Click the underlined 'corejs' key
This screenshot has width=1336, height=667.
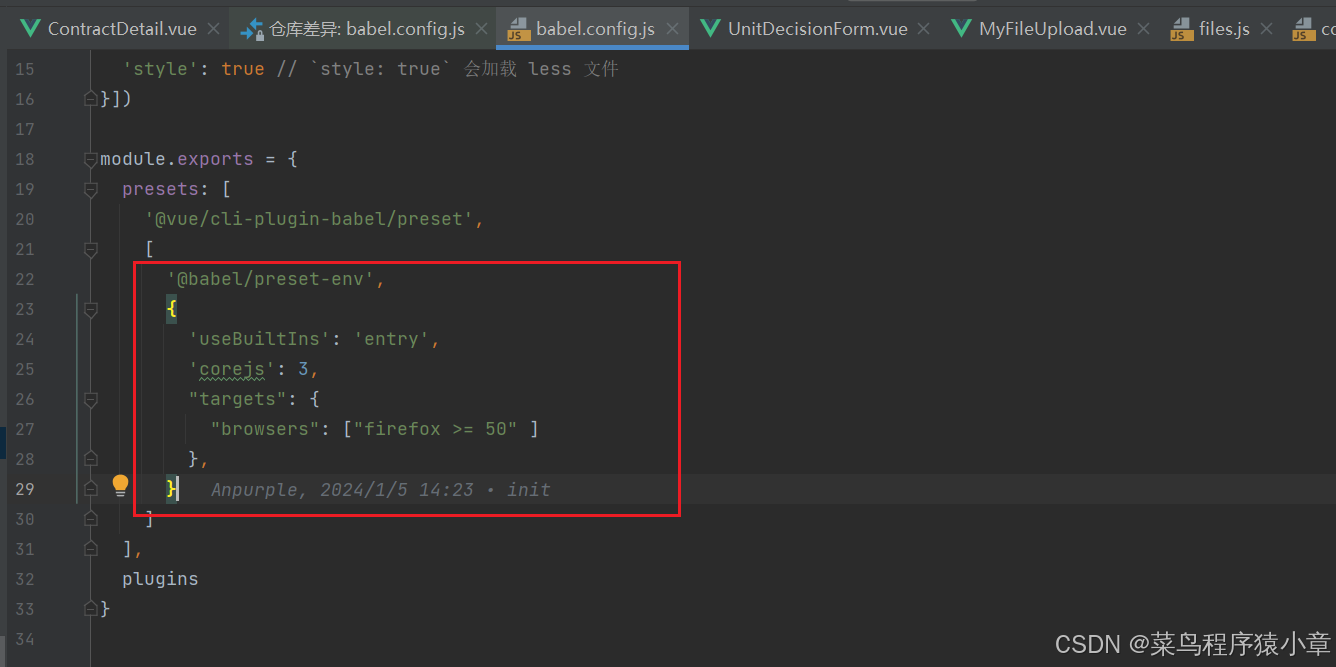pos(232,369)
